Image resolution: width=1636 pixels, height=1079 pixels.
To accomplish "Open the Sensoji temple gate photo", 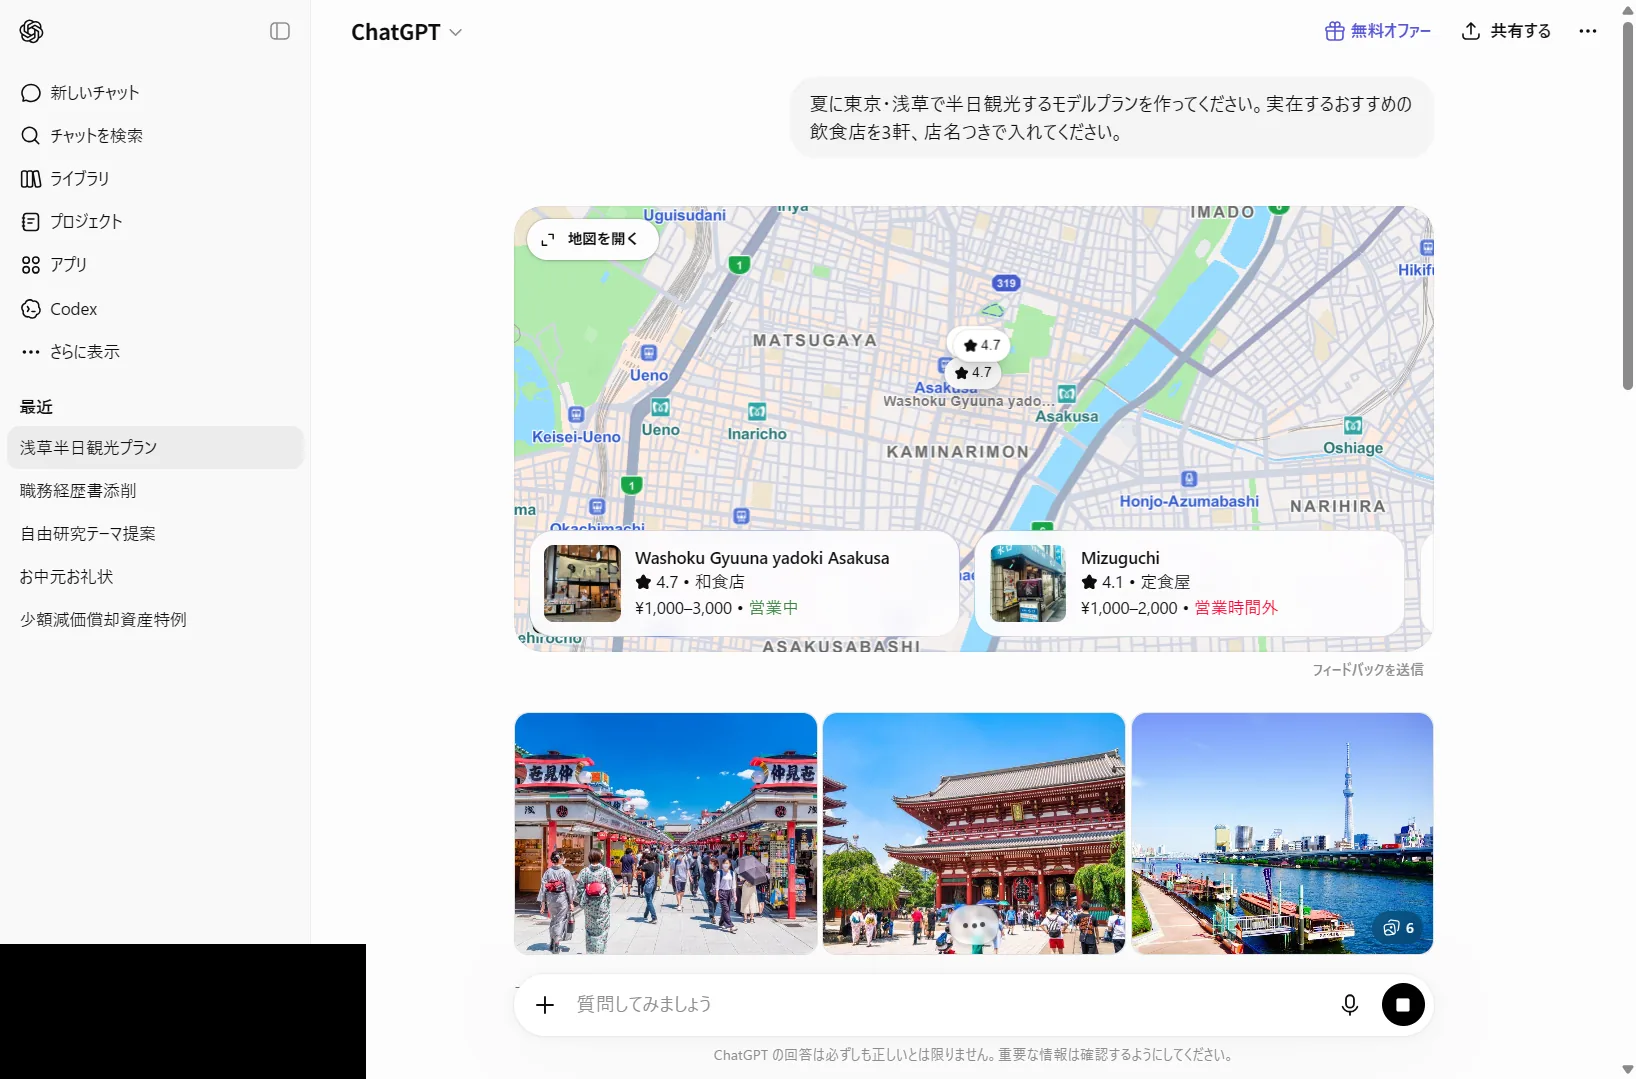I will (974, 833).
